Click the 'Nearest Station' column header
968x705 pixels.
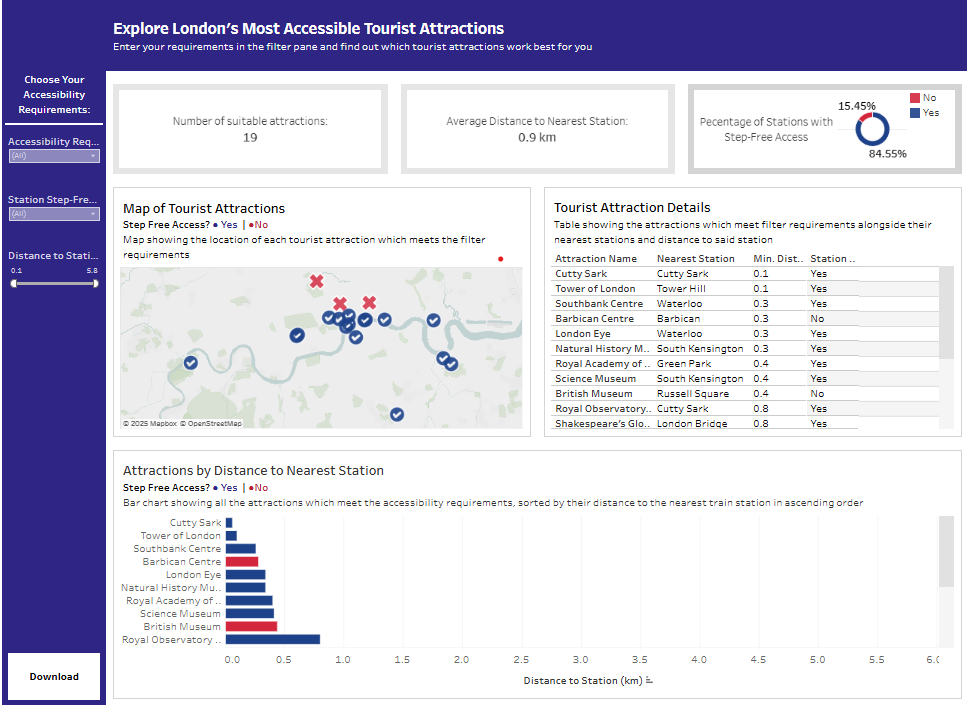click(x=695, y=259)
